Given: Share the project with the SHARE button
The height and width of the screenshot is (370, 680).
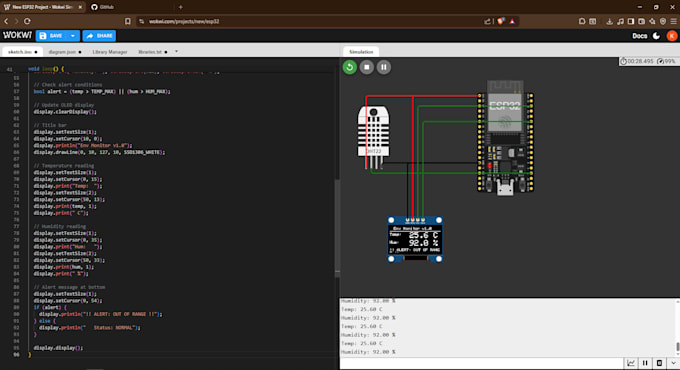Looking at the screenshot, I should point(99,36).
